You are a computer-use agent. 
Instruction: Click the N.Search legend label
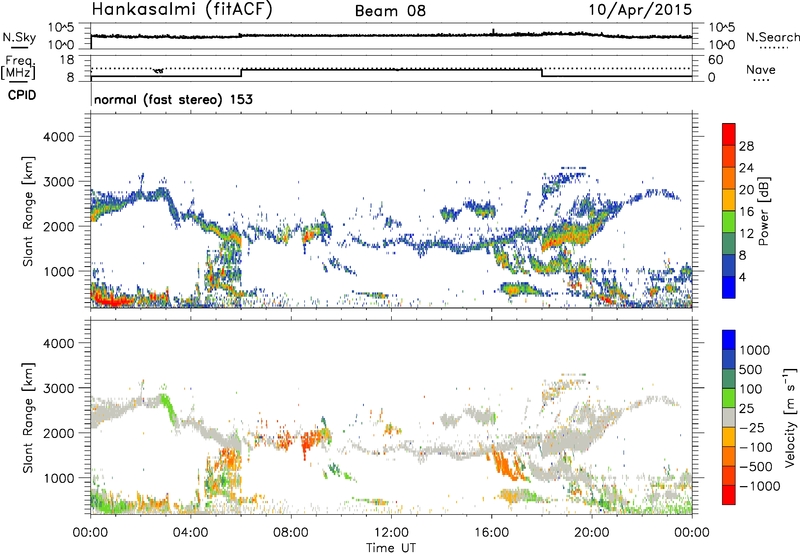pyautogui.click(x=772, y=37)
